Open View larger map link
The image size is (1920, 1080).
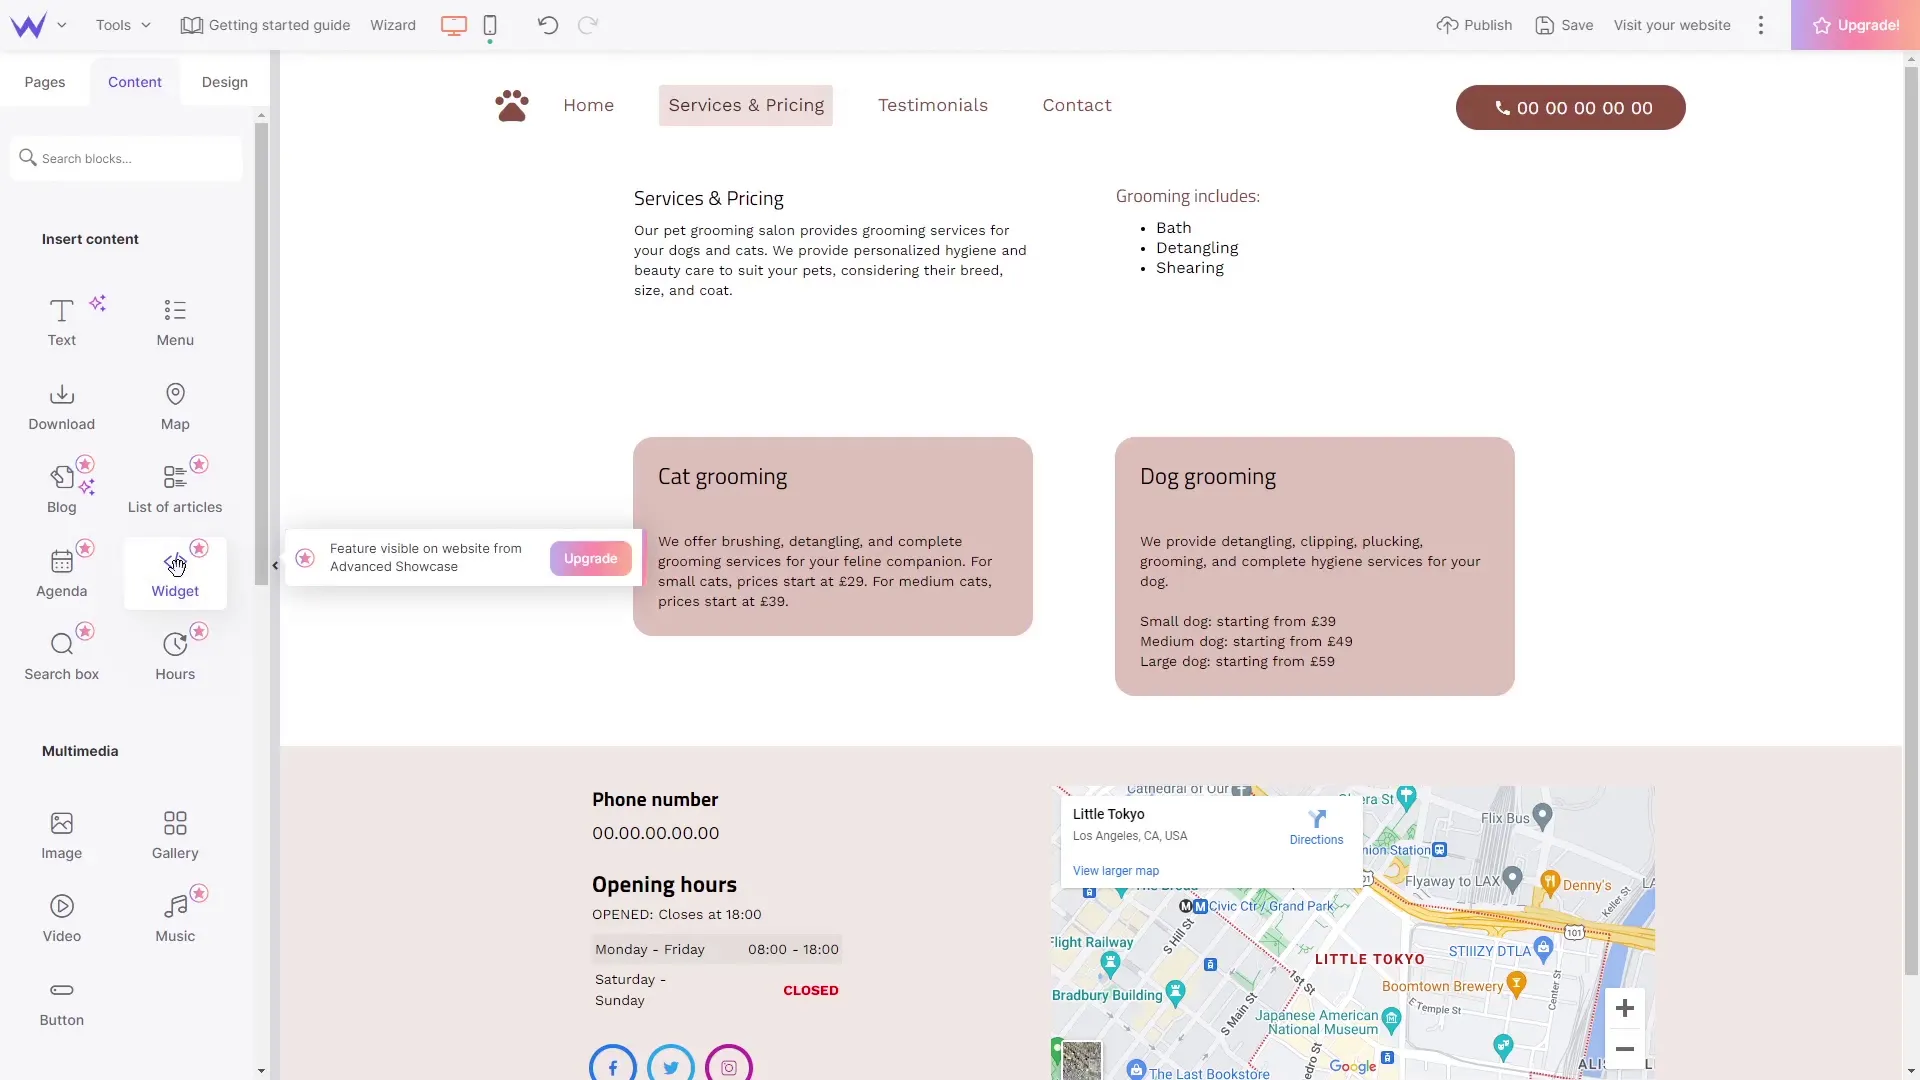(x=1116, y=871)
